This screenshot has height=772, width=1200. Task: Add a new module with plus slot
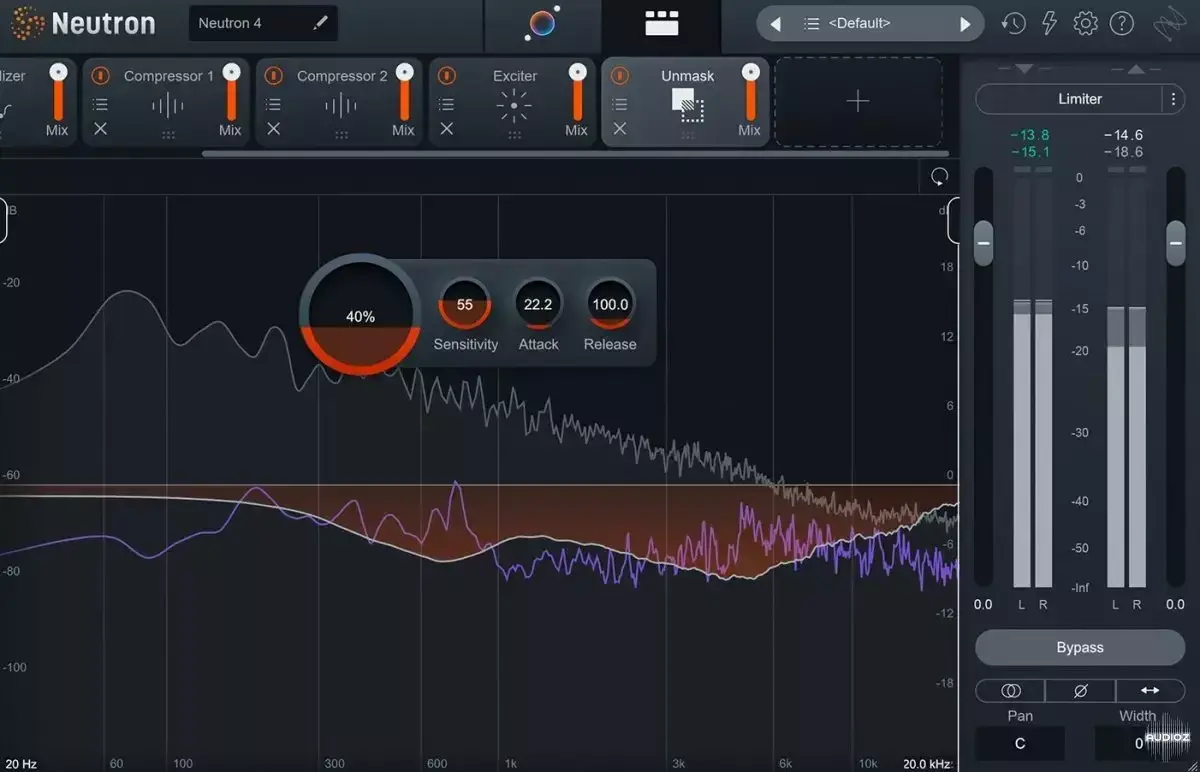[x=858, y=102]
